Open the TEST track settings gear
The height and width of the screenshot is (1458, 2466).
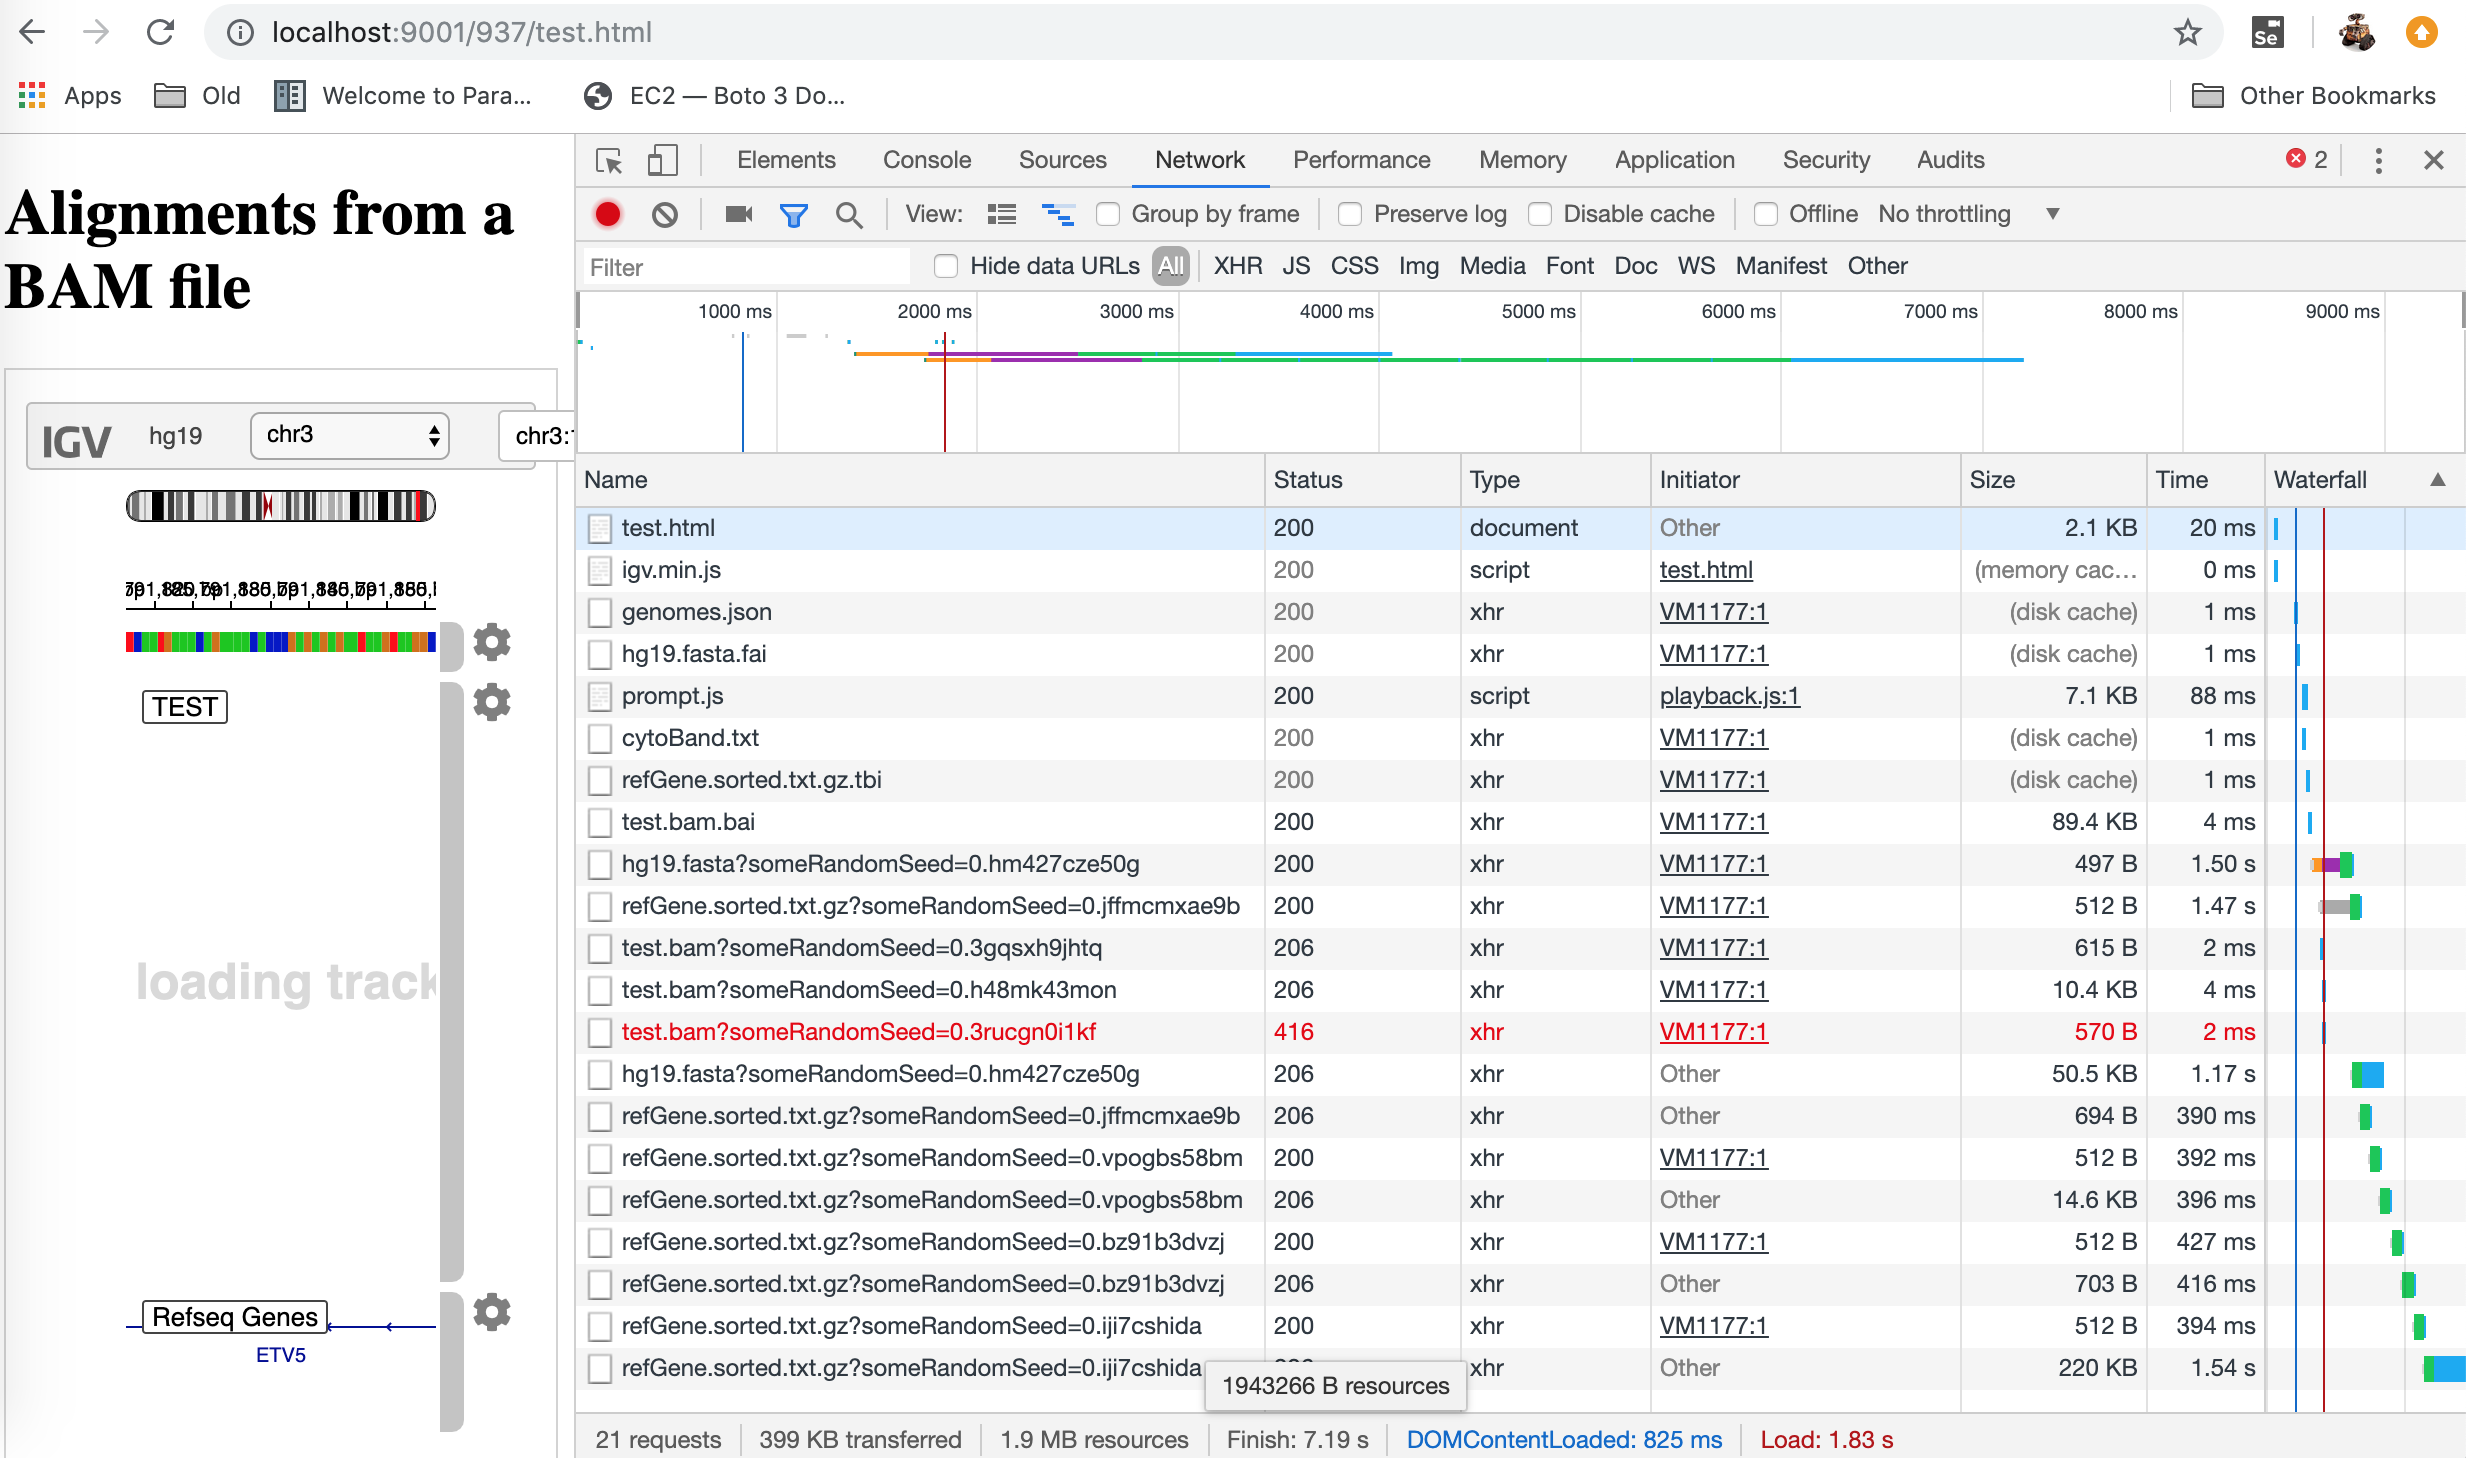[x=491, y=702]
